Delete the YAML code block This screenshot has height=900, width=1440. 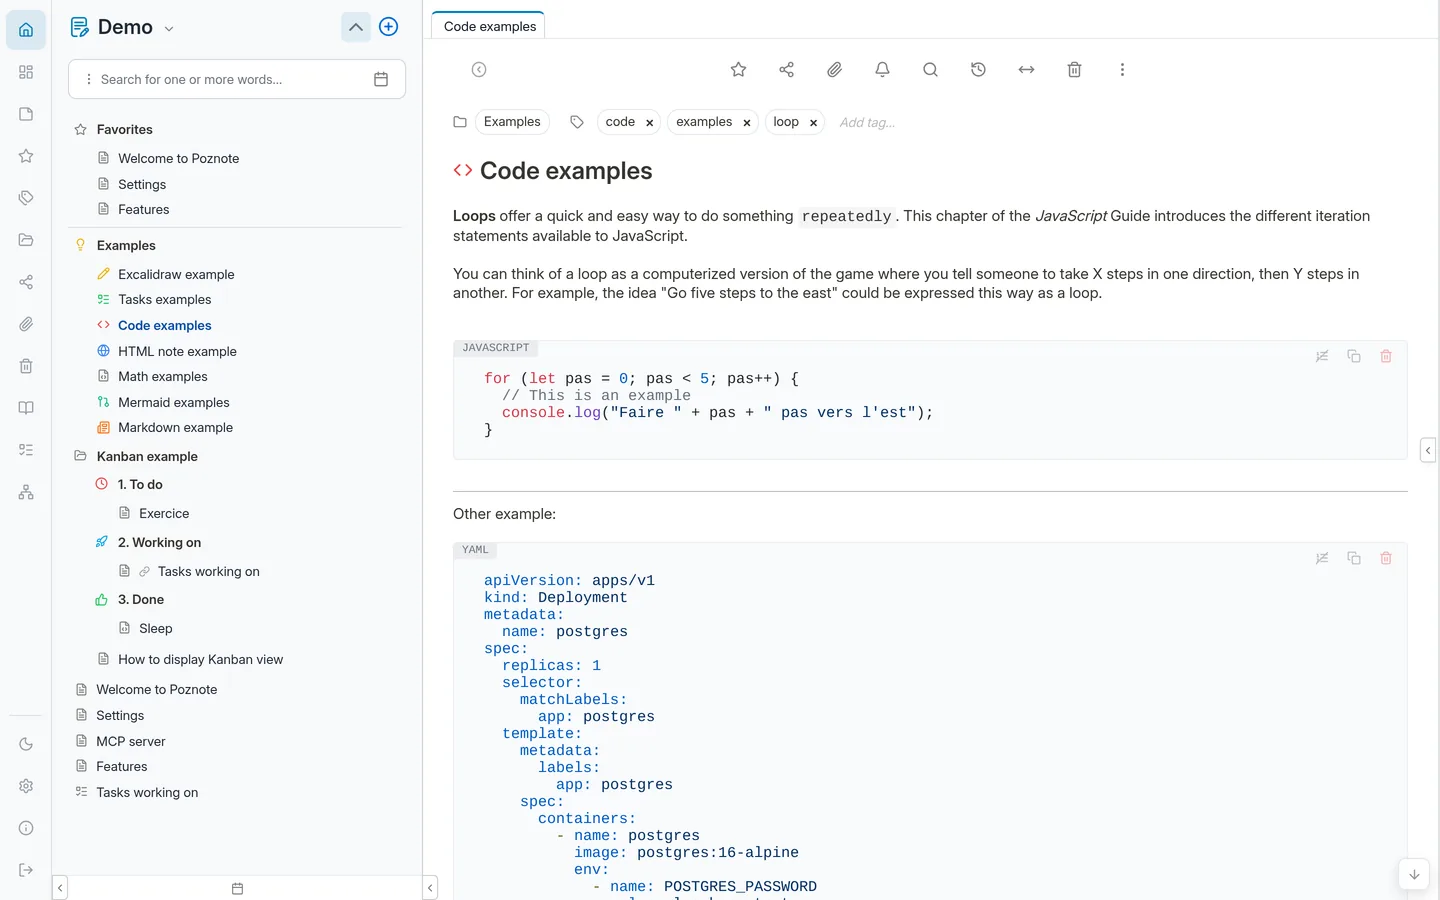tap(1386, 558)
